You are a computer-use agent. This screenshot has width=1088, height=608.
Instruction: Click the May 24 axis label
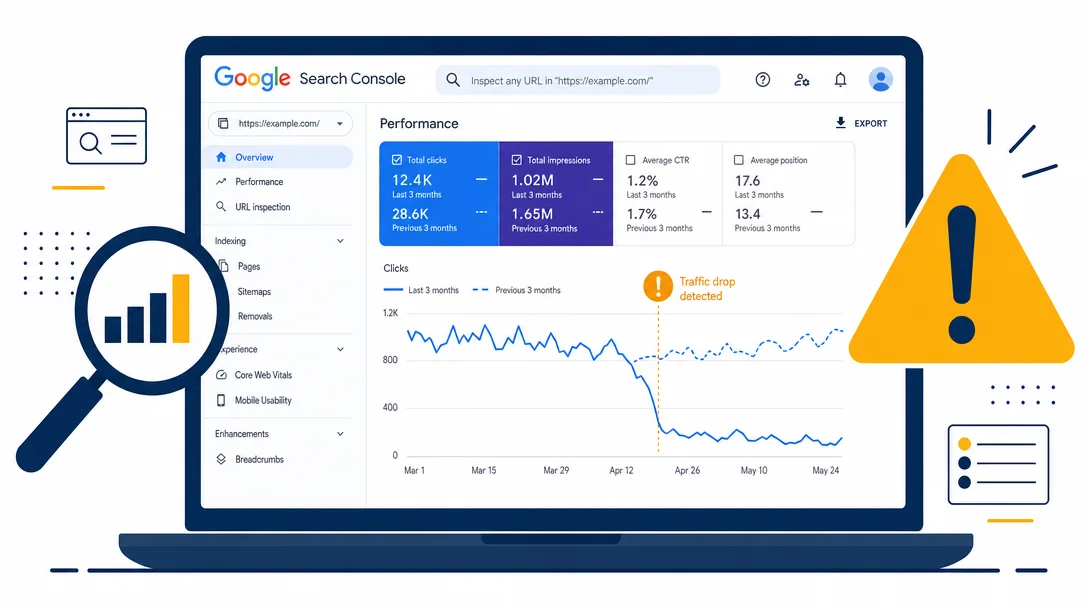pyautogui.click(x=826, y=470)
